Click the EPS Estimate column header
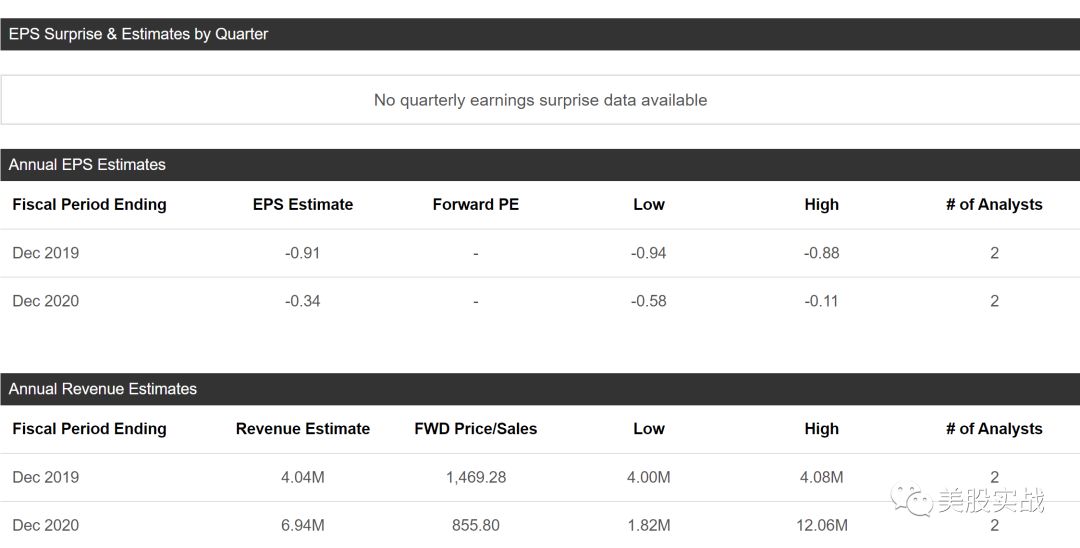Screen dimensions: 1080x548 303,205
